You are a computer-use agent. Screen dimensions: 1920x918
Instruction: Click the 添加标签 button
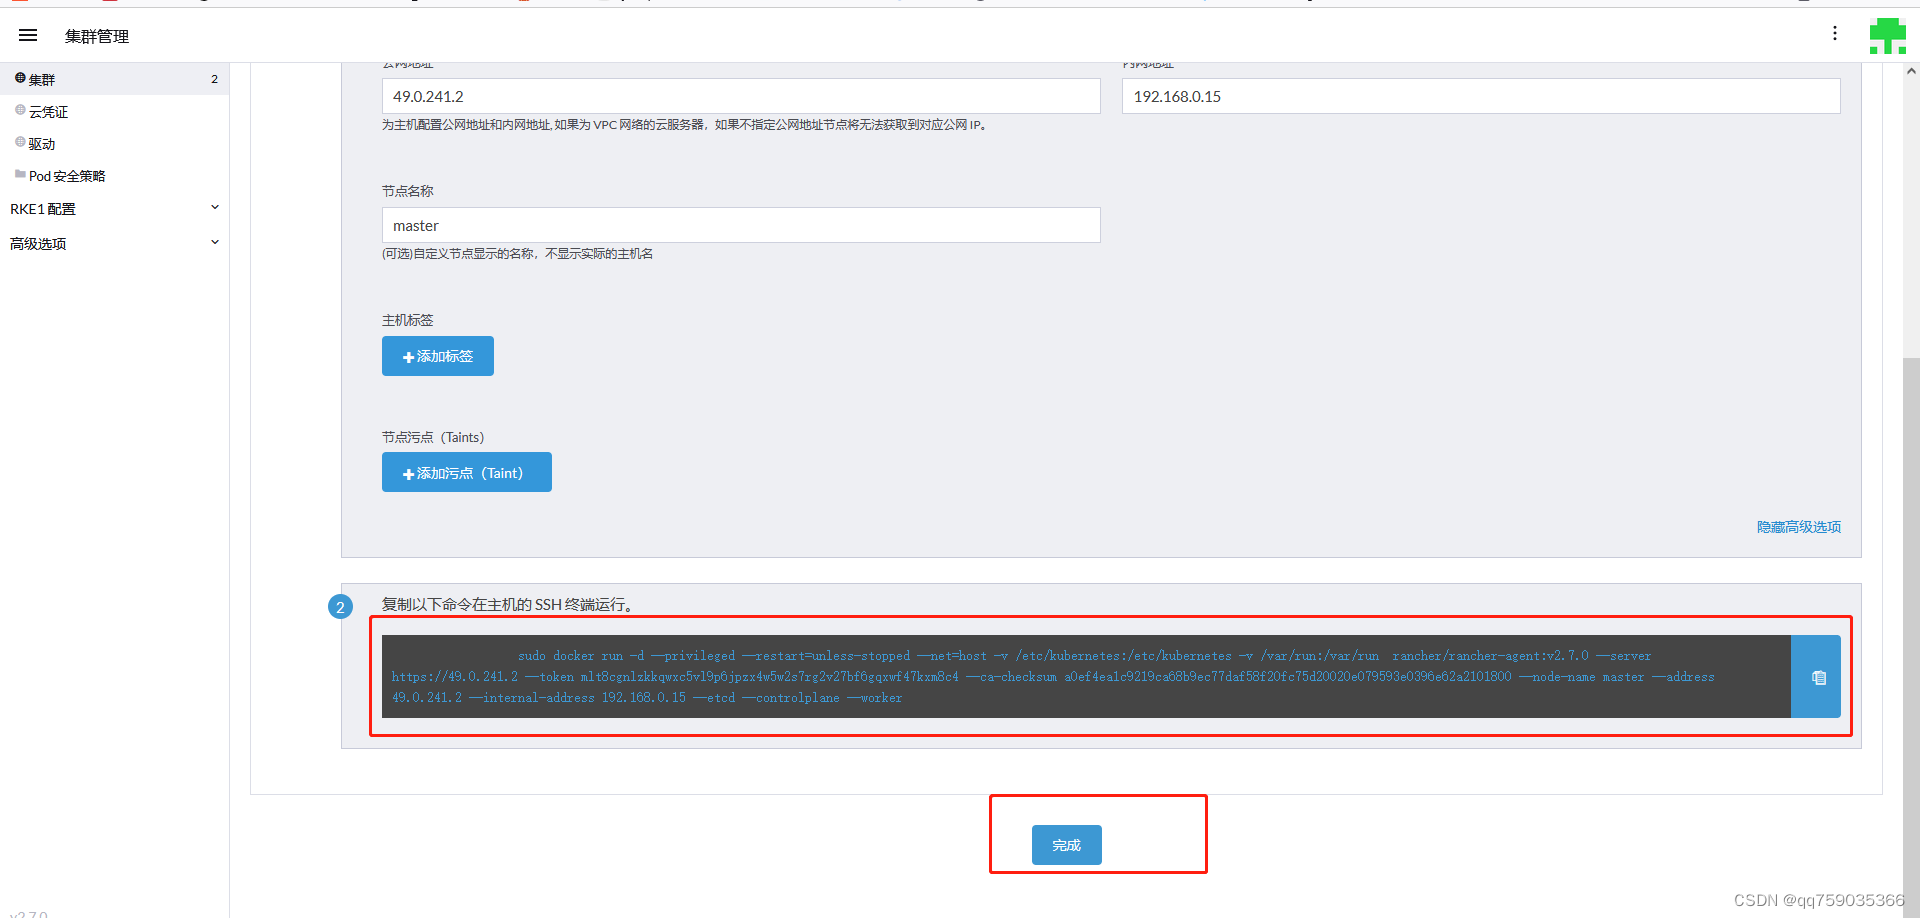point(438,356)
